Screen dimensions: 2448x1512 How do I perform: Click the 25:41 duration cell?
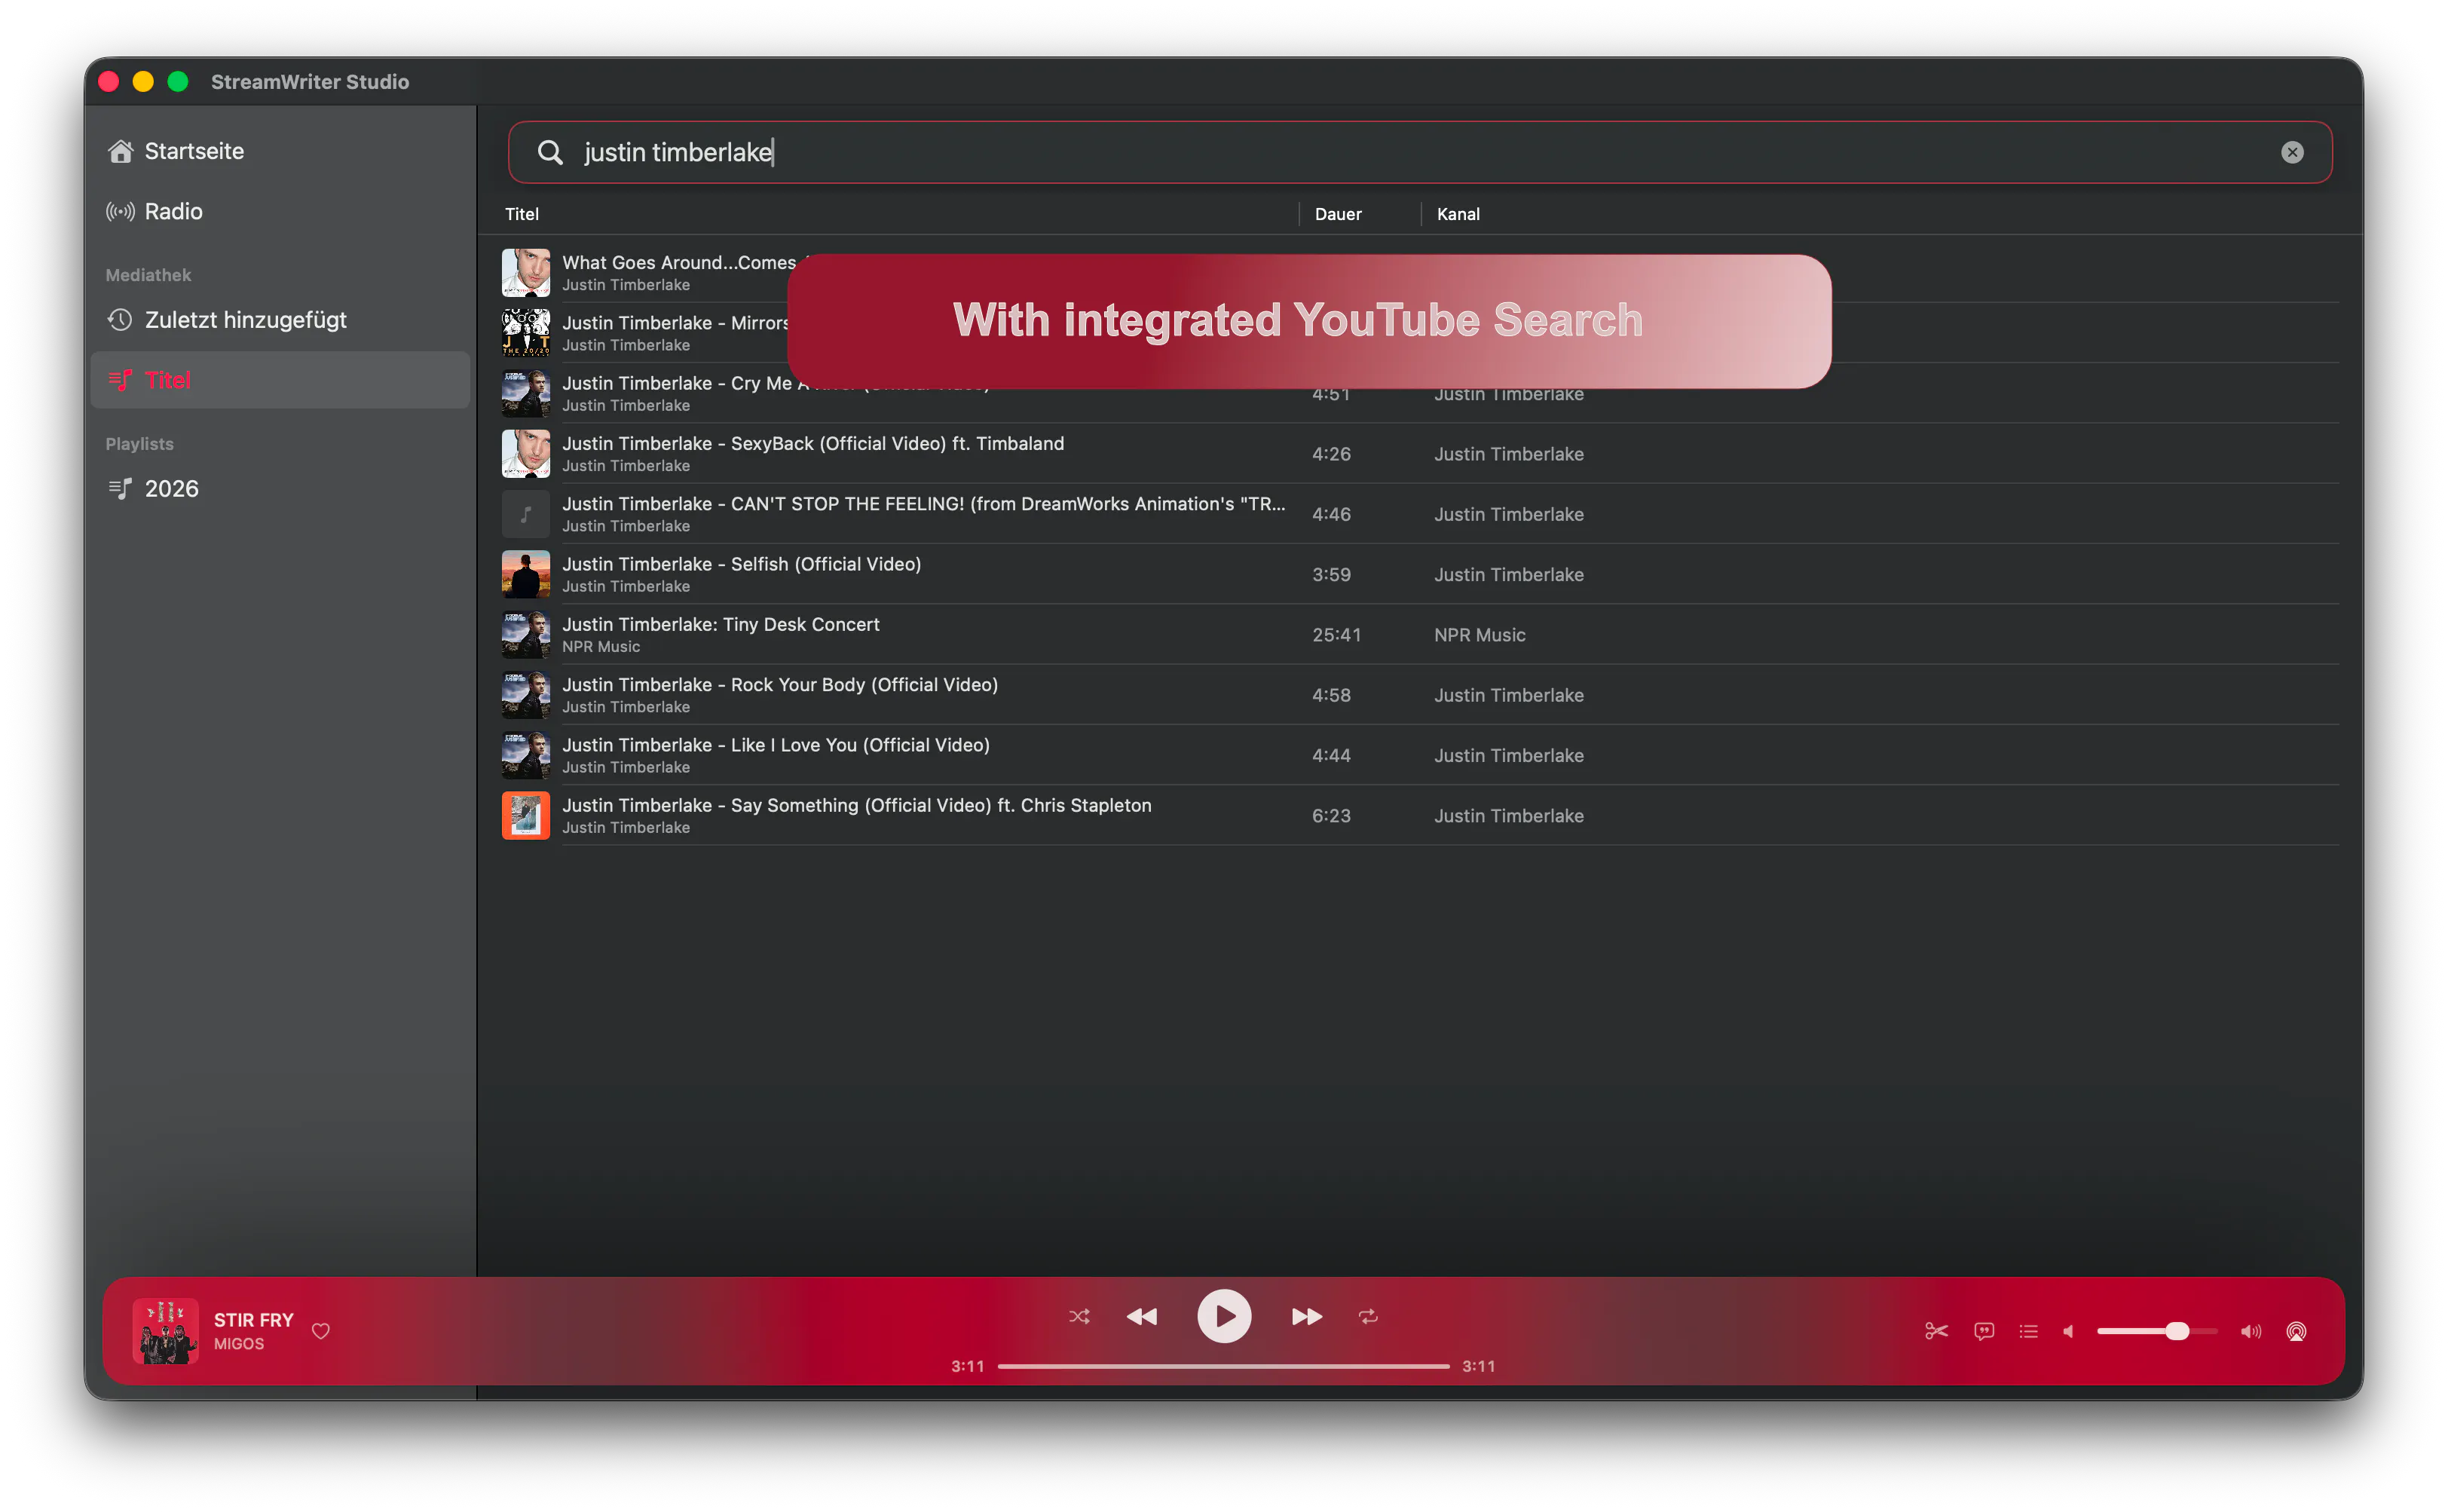point(1336,635)
